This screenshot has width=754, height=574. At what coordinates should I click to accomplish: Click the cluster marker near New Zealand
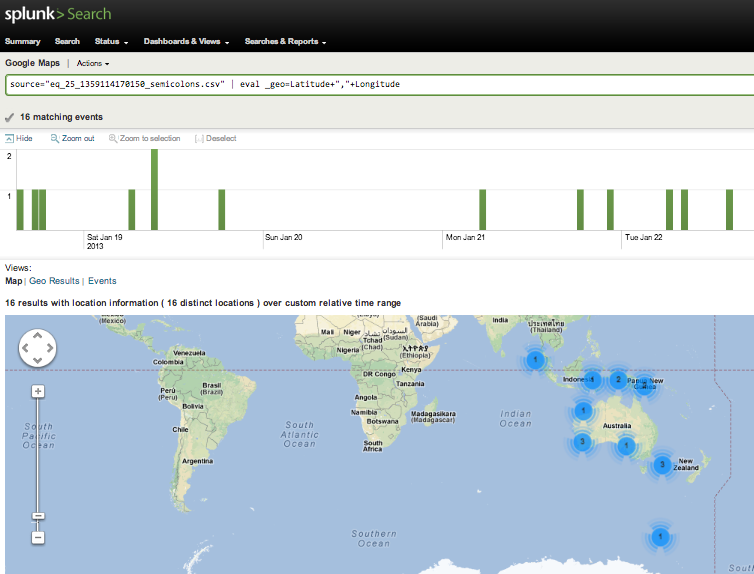tap(661, 464)
